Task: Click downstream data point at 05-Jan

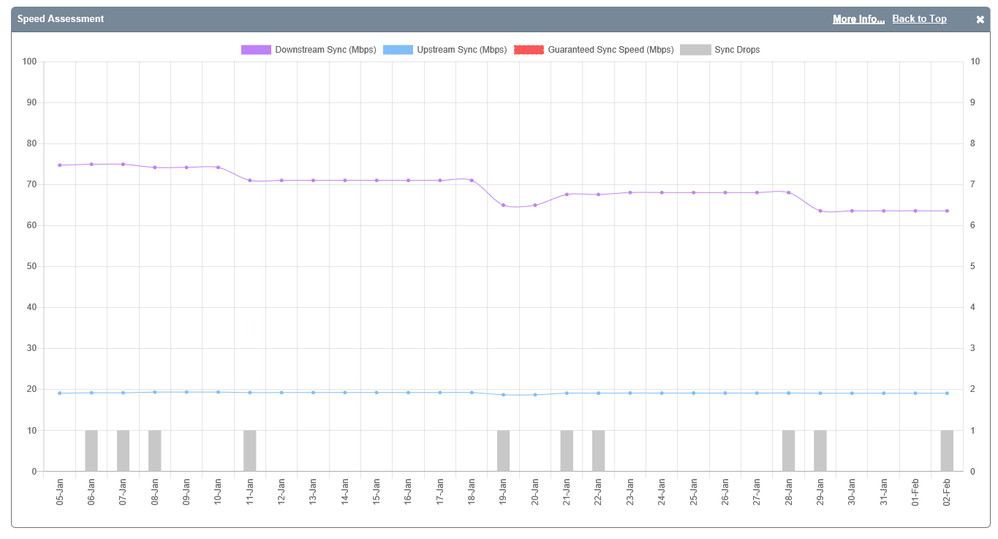Action: (60, 165)
